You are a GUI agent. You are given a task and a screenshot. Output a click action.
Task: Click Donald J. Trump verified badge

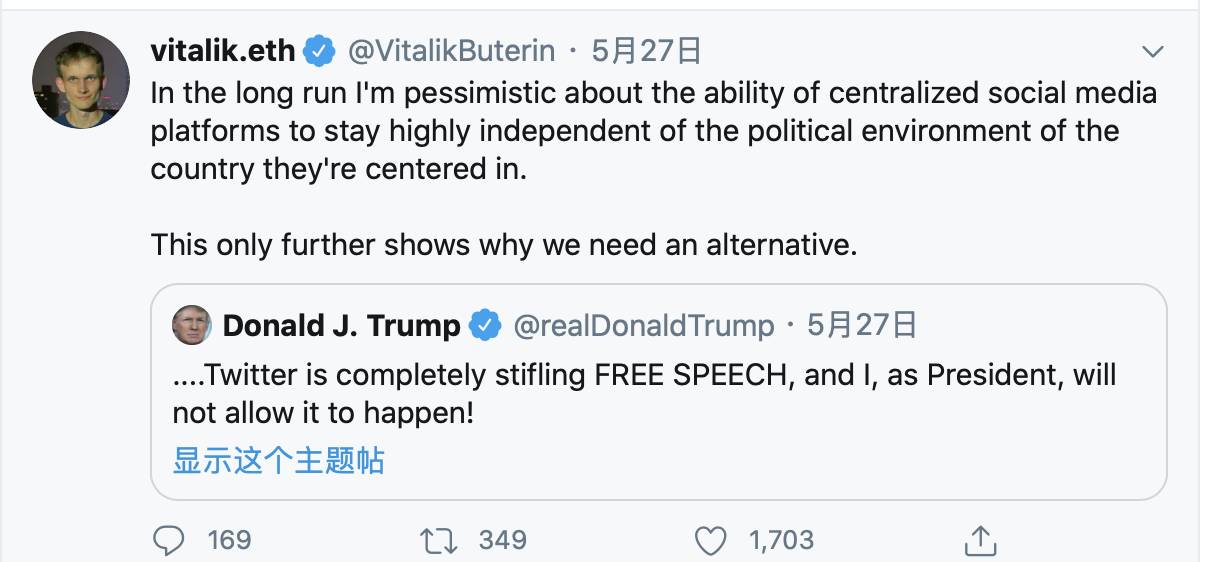point(486,325)
